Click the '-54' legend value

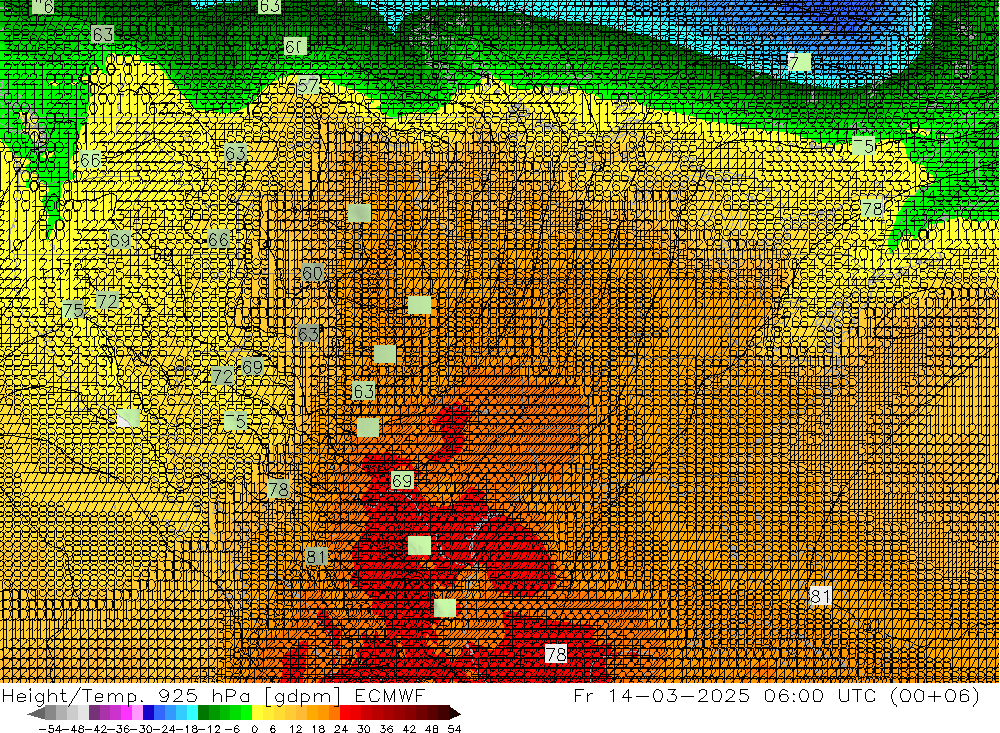tap(50, 729)
